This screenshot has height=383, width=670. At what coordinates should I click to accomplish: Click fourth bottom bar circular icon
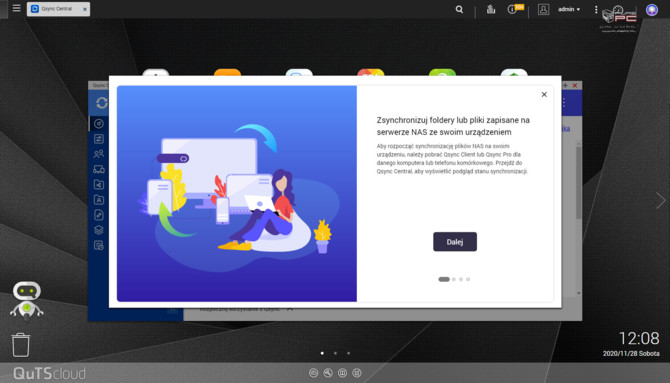357,373
